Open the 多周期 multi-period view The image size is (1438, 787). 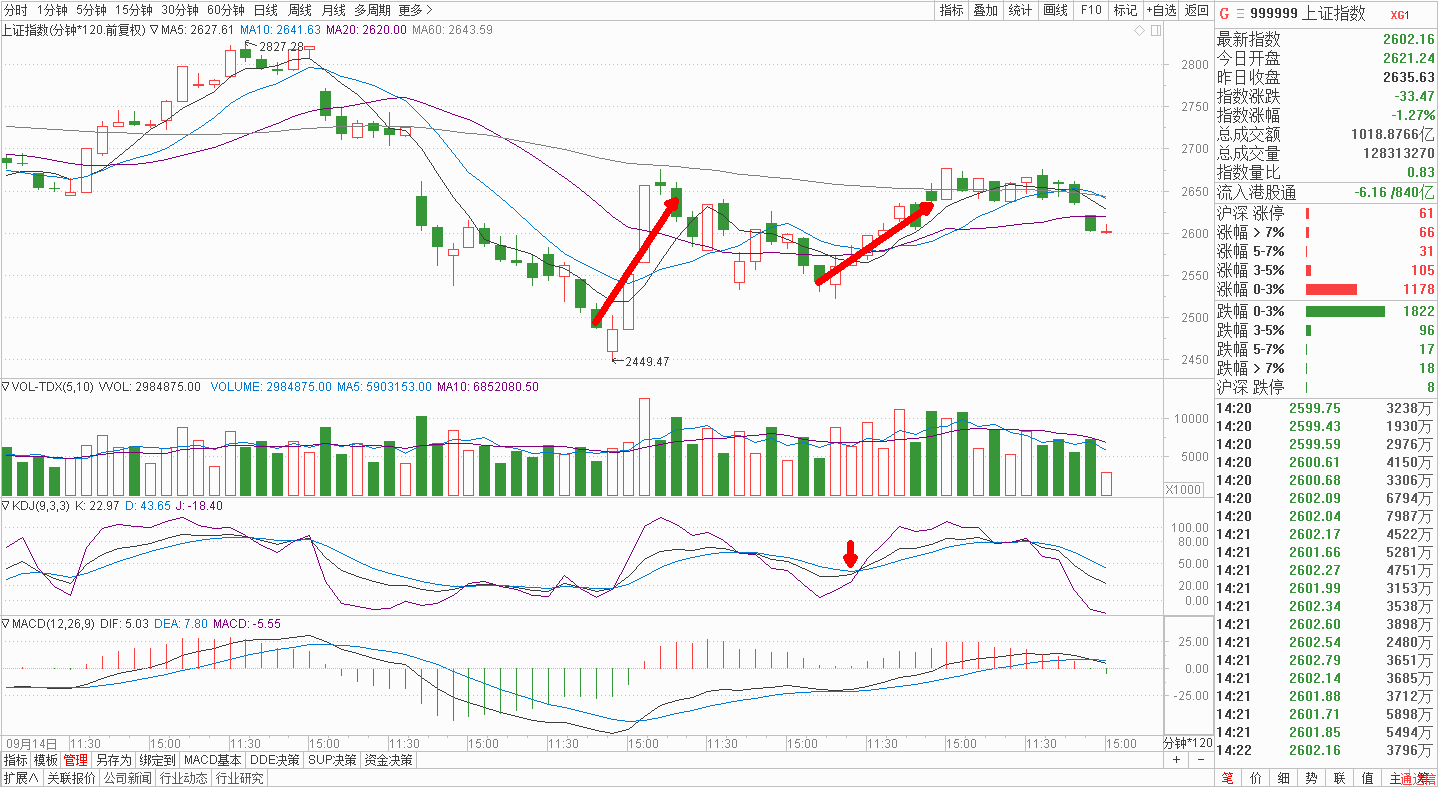[372, 10]
